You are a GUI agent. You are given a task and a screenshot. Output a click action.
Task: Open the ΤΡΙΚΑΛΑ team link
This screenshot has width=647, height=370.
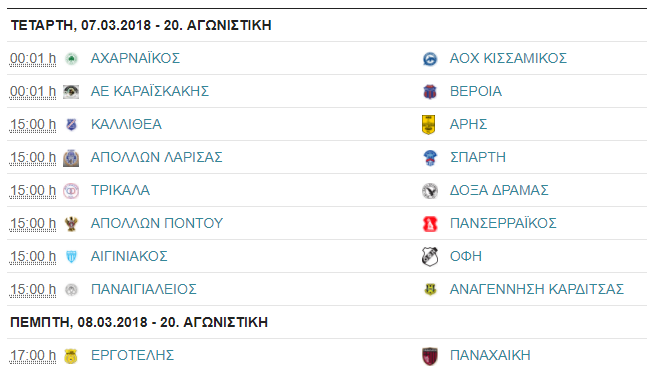(120, 190)
